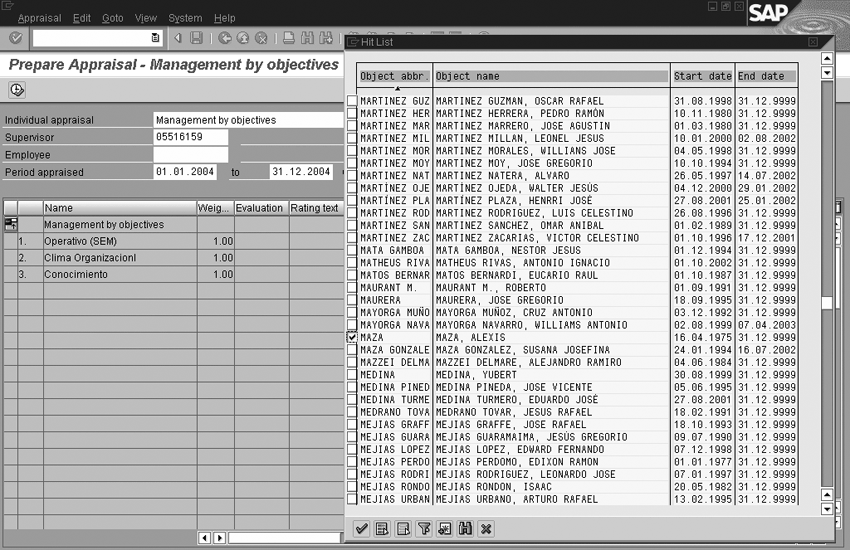850x550 pixels.
Task: Open the System menu
Action: click(x=185, y=18)
